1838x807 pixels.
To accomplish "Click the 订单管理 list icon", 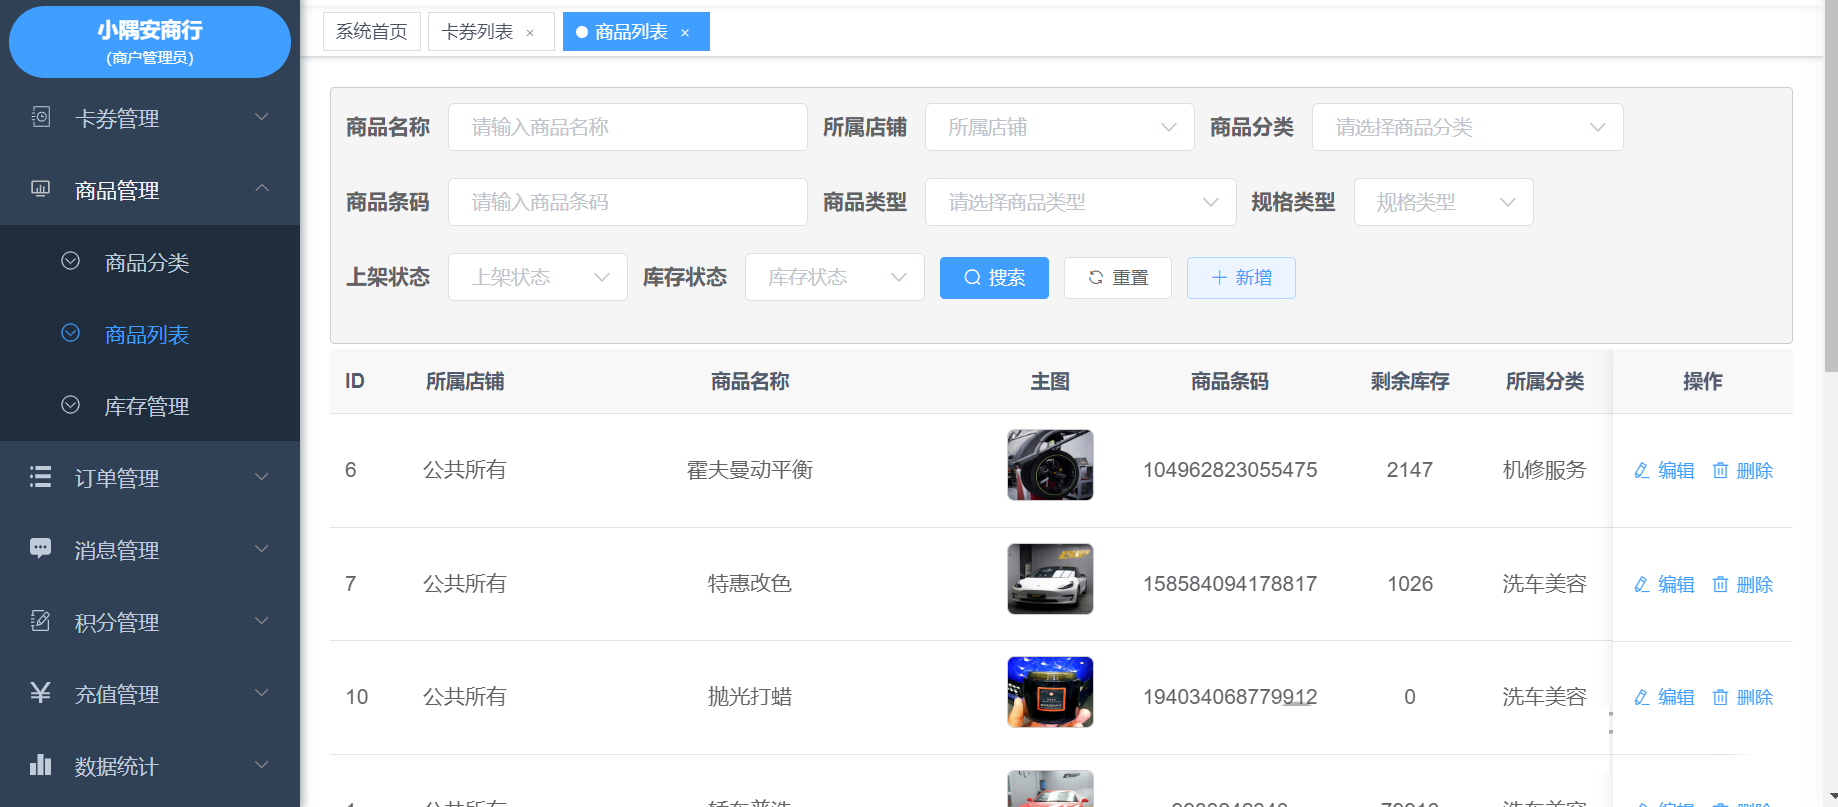I will click(x=41, y=477).
